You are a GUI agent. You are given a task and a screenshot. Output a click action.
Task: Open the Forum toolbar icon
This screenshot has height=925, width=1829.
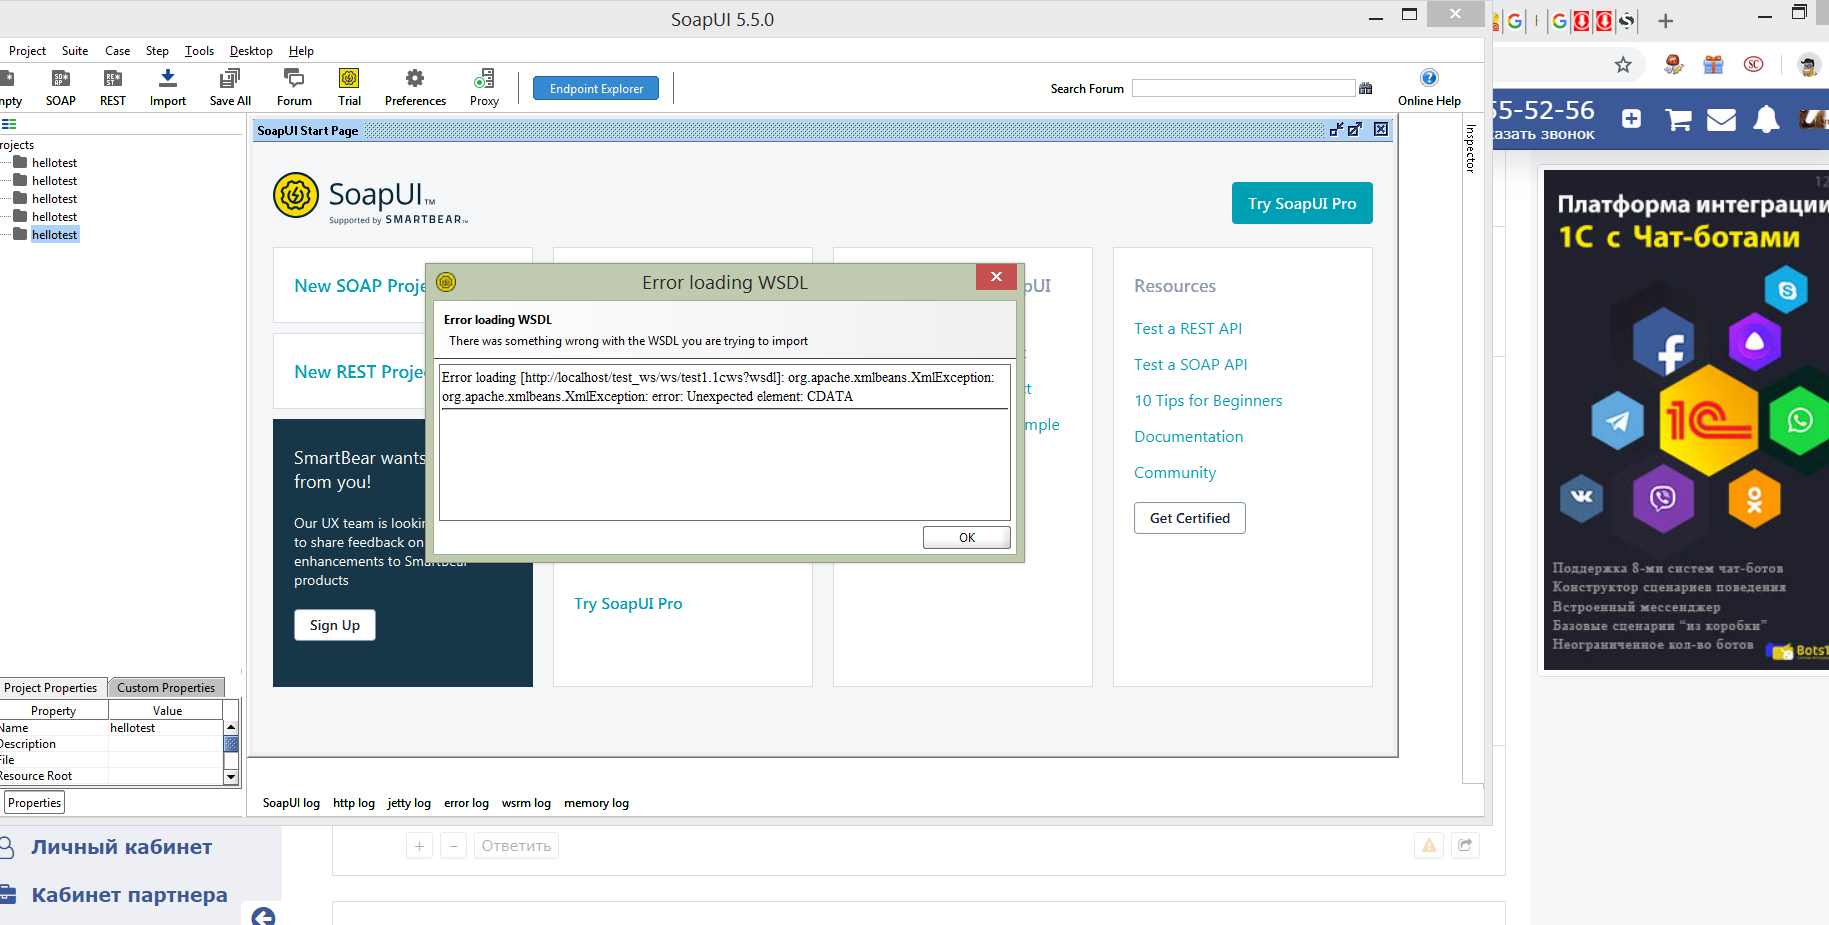tap(294, 87)
